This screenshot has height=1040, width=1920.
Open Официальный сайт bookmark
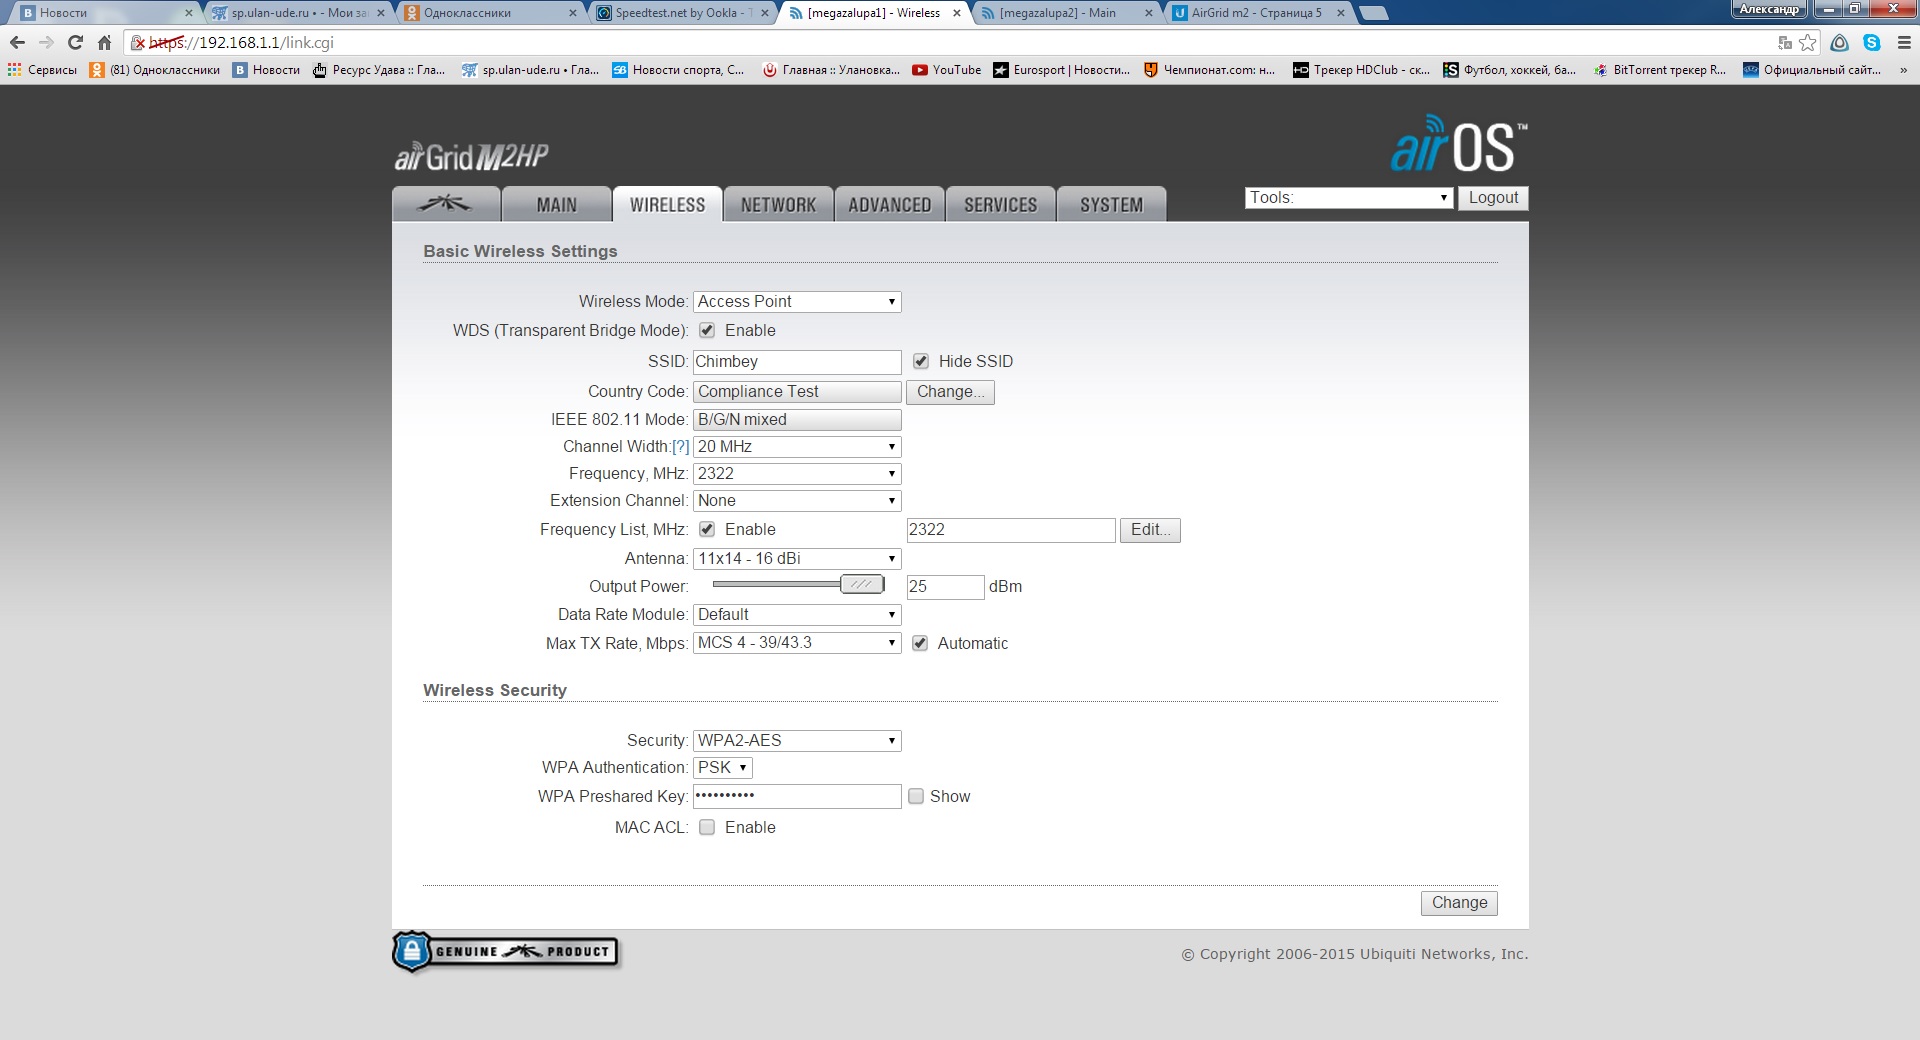tap(1812, 70)
